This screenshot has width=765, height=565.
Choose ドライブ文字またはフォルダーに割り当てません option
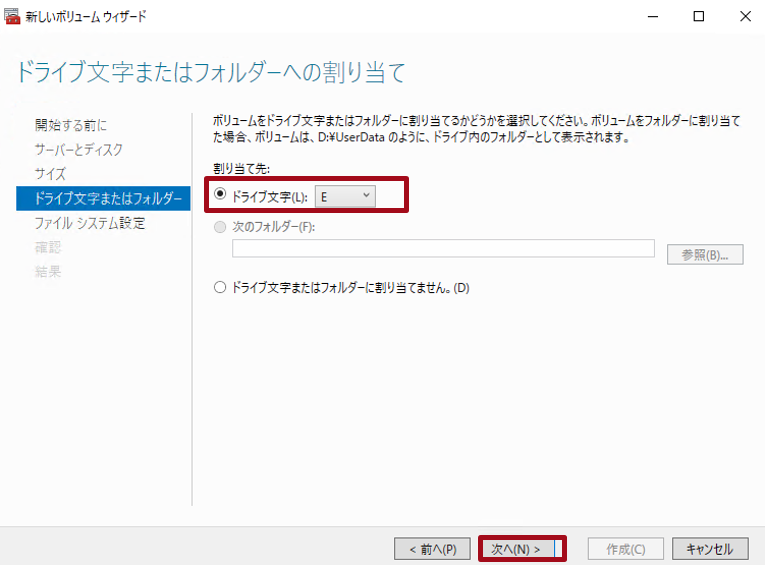pos(220,287)
